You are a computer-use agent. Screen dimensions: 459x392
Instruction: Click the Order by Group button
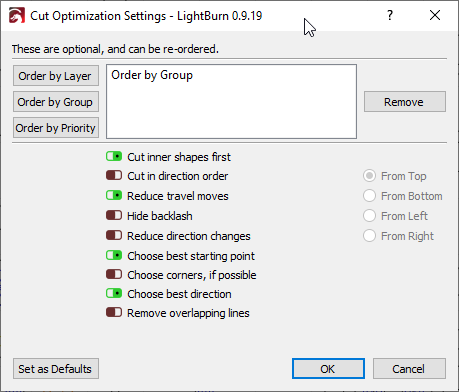[x=56, y=102]
